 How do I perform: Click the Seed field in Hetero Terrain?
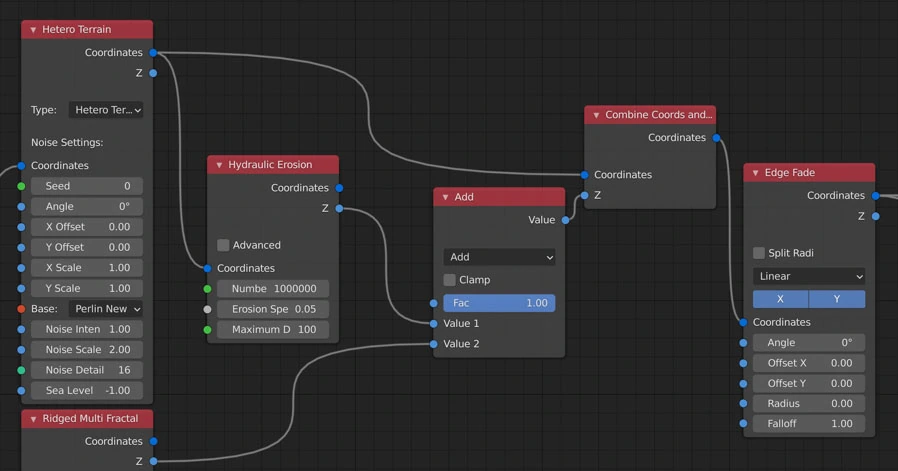click(x=87, y=186)
